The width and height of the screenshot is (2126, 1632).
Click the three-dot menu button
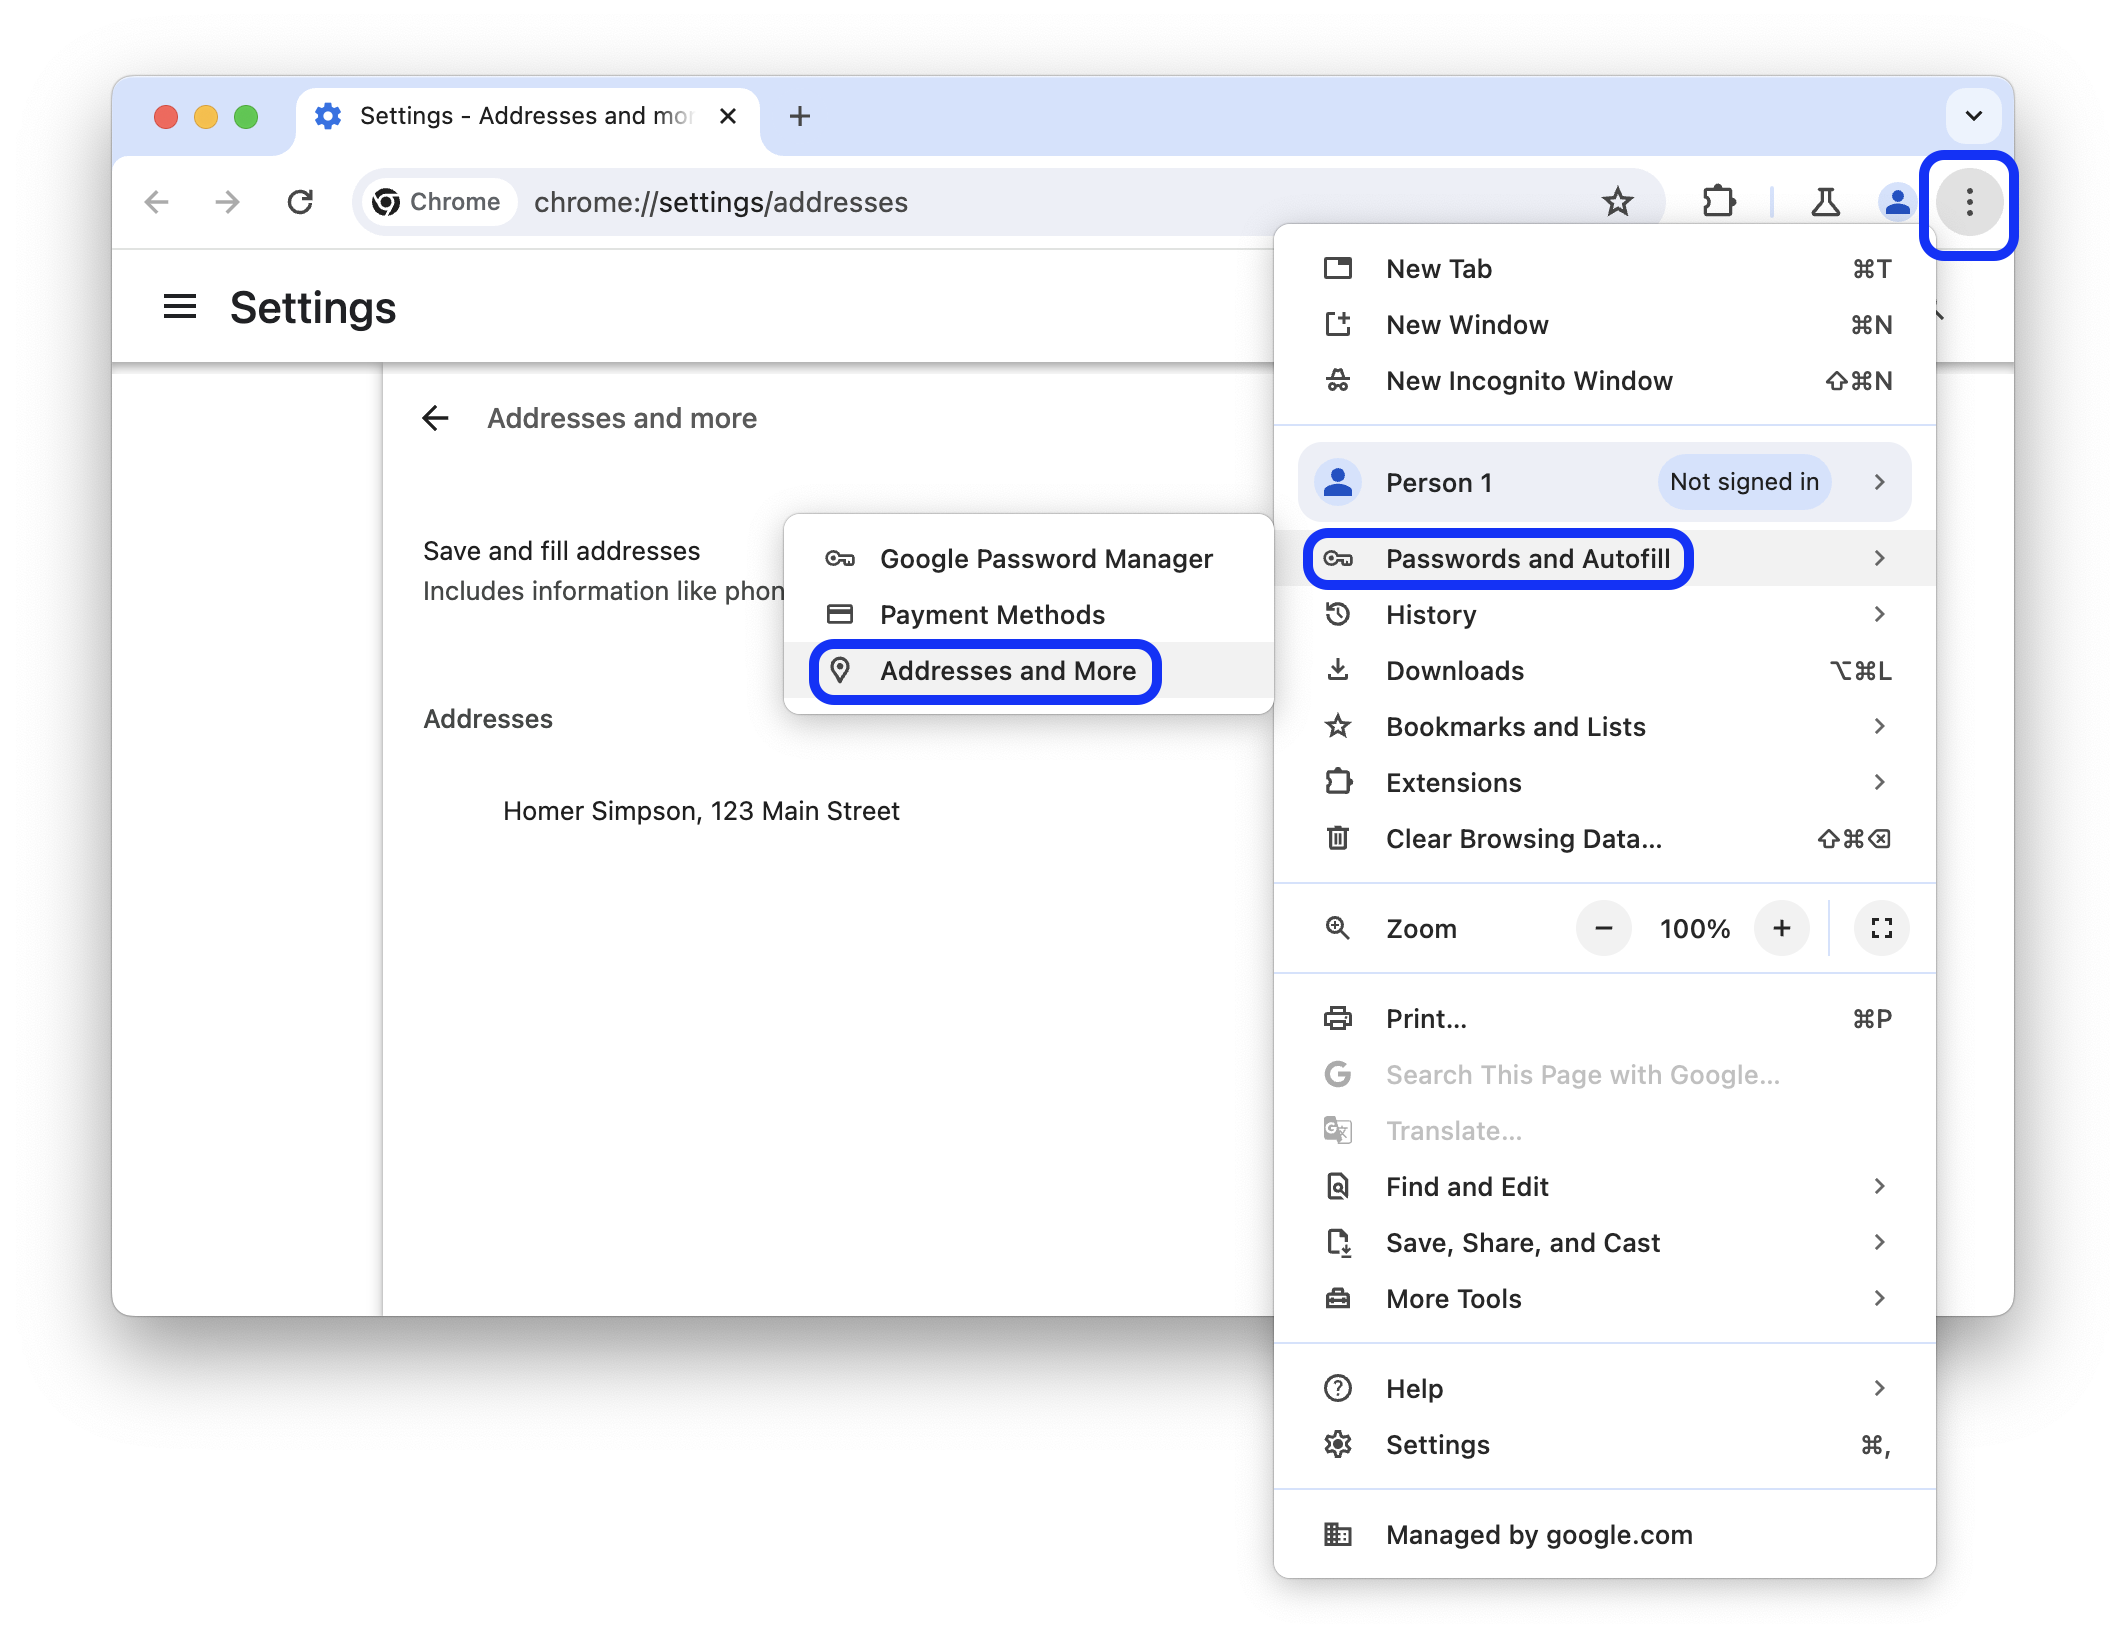[x=1972, y=202]
